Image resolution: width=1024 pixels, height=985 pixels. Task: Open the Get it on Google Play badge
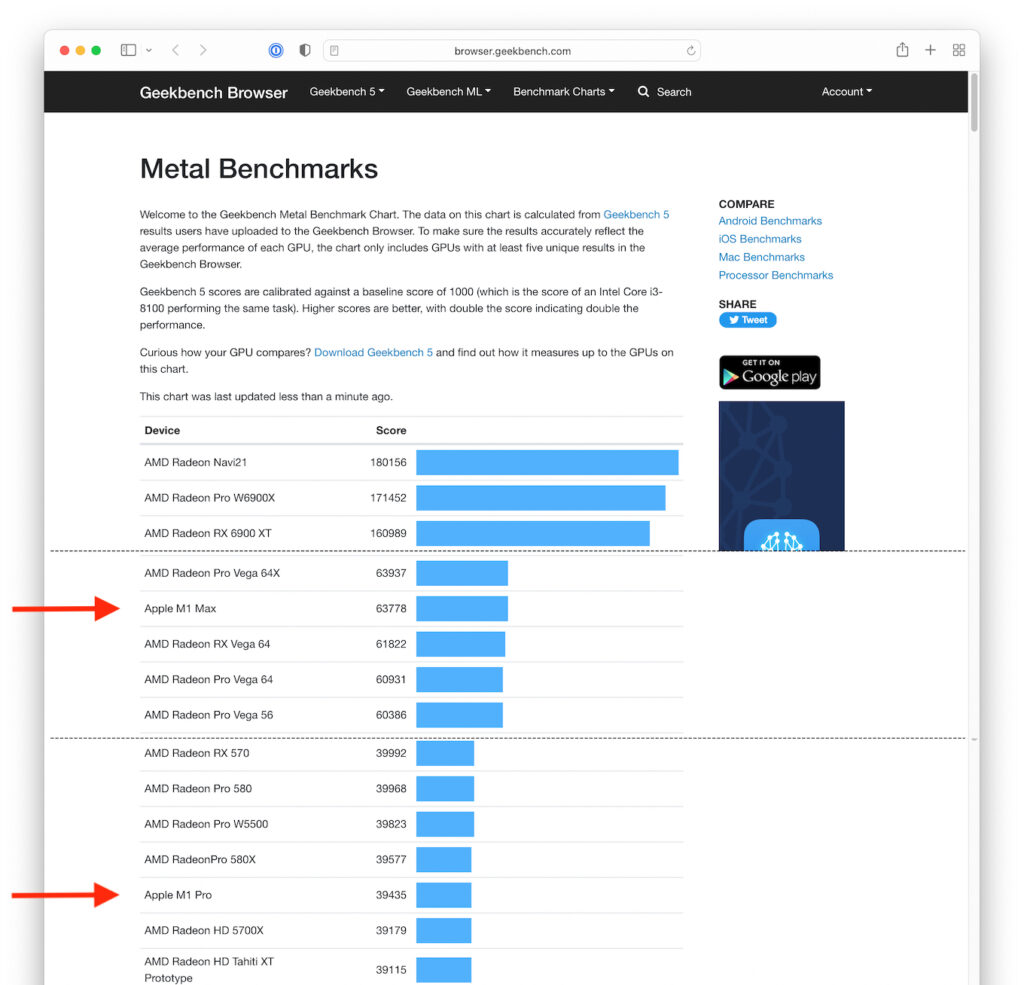769,373
